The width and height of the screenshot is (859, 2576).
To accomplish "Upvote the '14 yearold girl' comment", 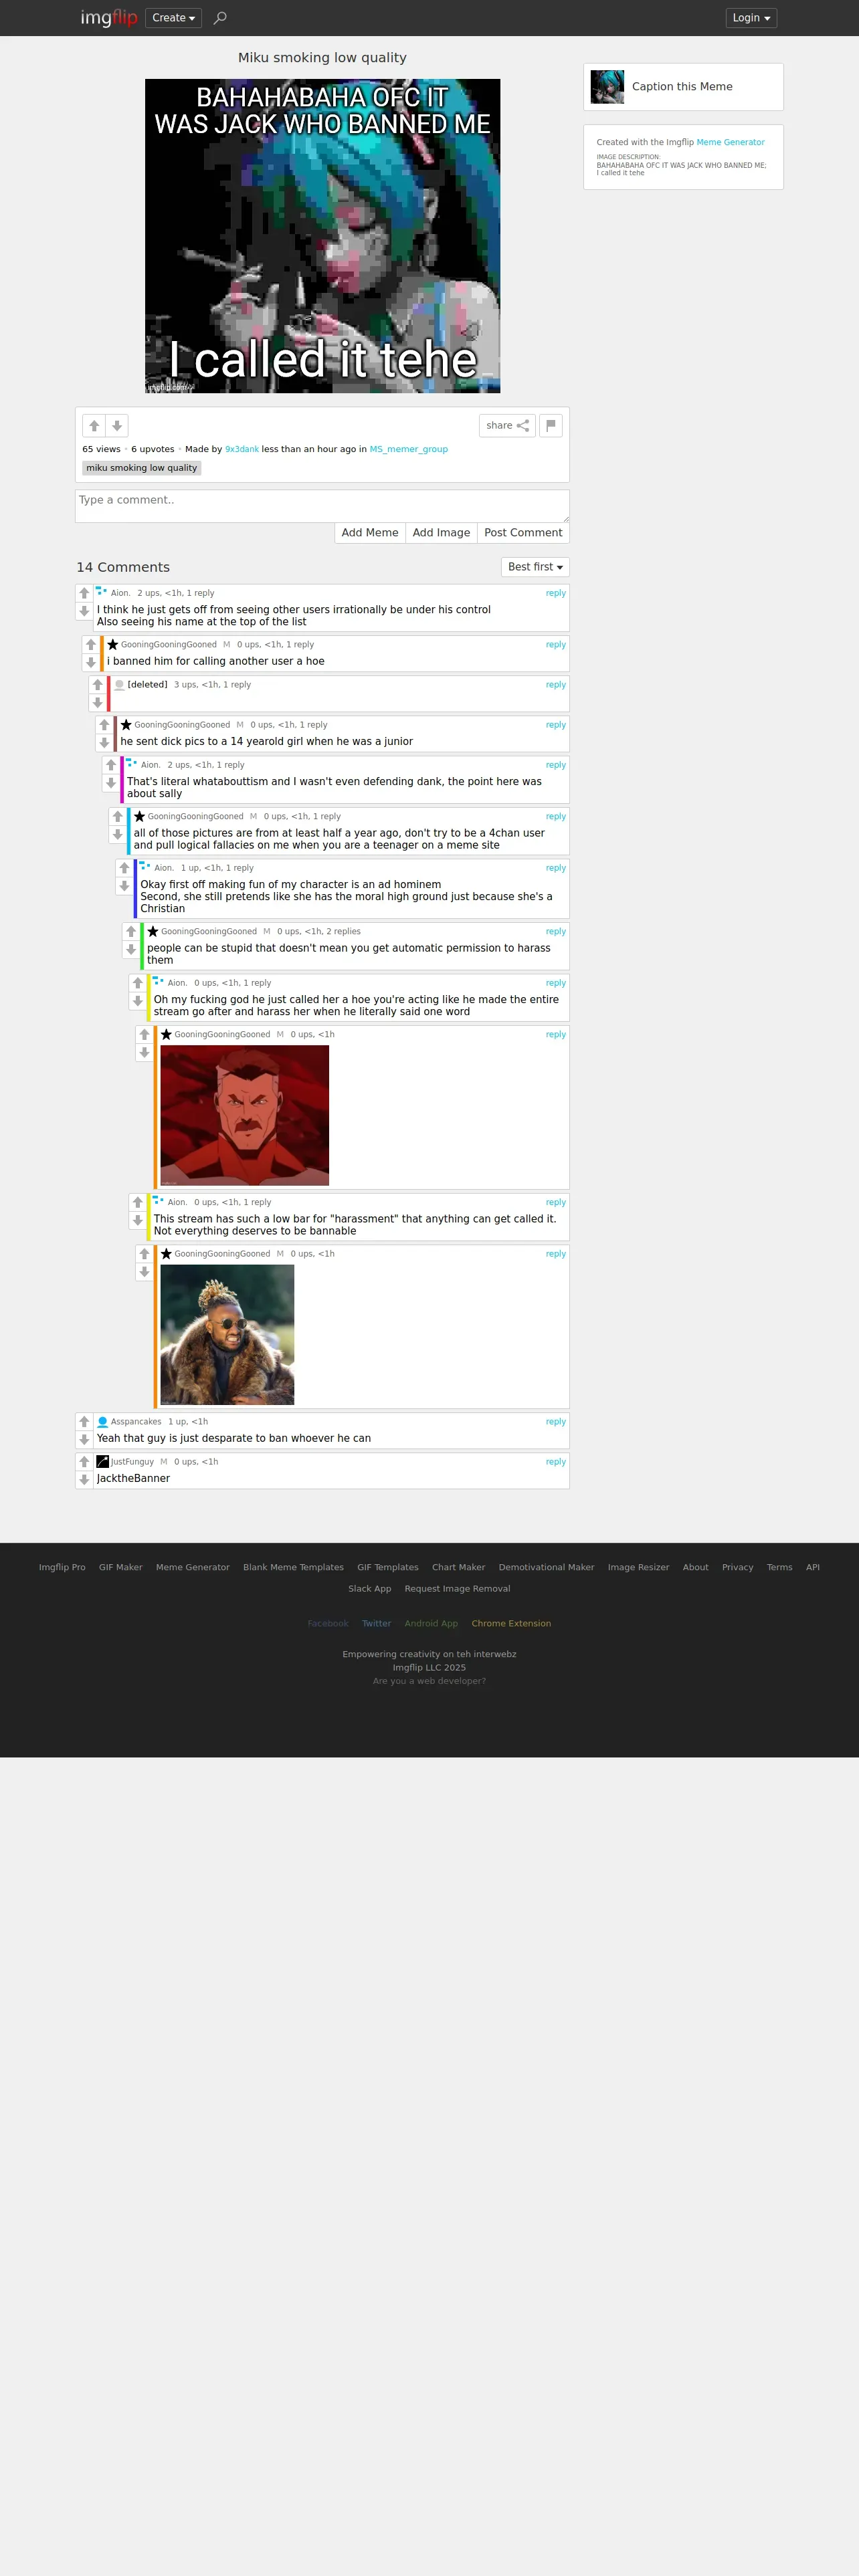I will click(104, 725).
